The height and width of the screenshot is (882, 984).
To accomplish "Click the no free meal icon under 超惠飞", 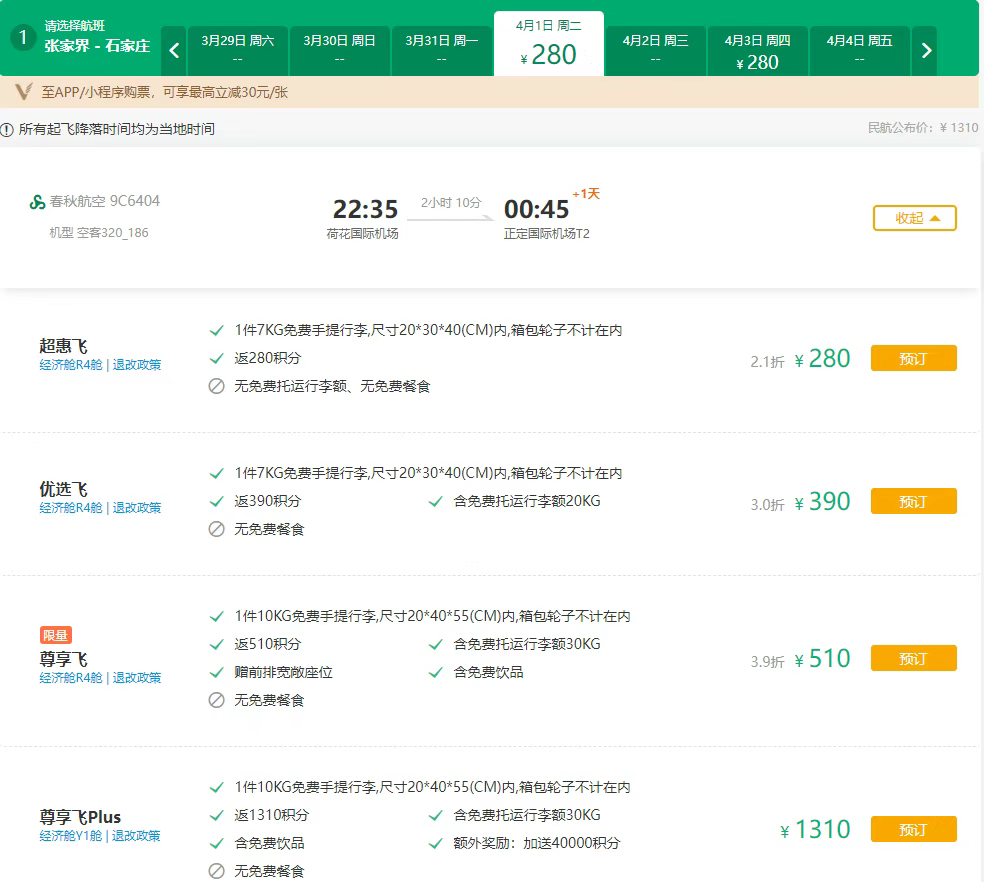I will (x=216, y=386).
